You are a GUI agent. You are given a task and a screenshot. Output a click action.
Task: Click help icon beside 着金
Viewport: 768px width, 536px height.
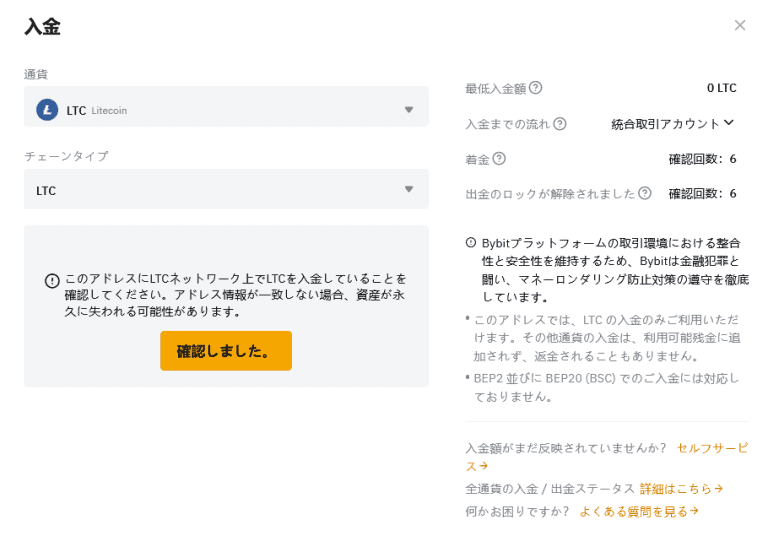tap(499, 159)
